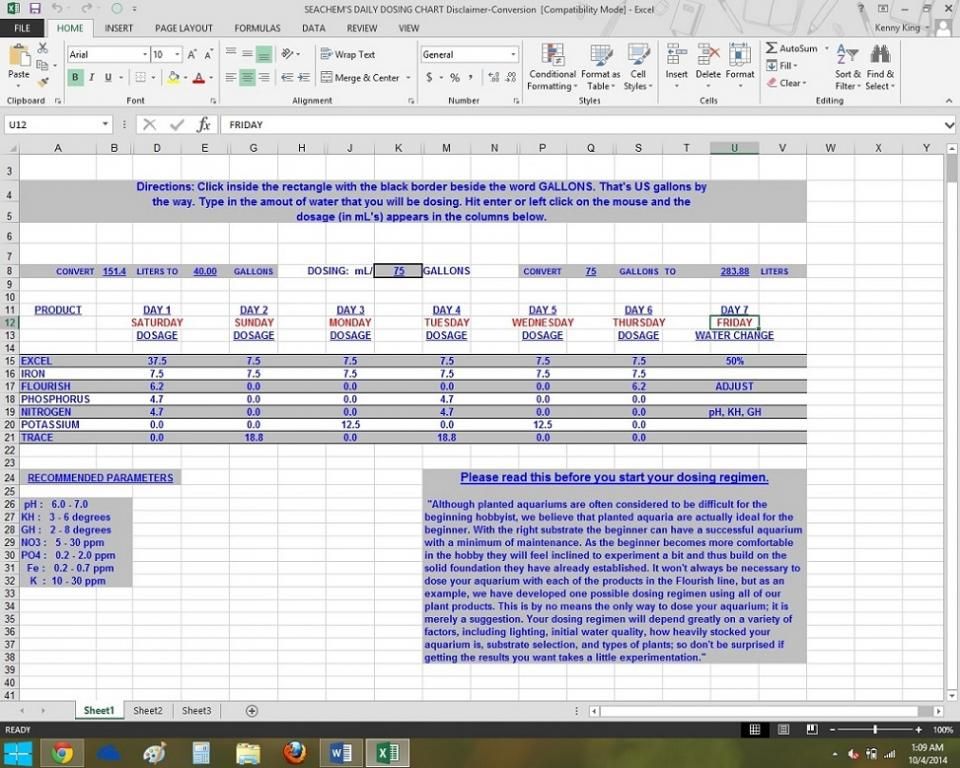Switch to the Sheet2 tab
960x768 pixels.
point(148,711)
